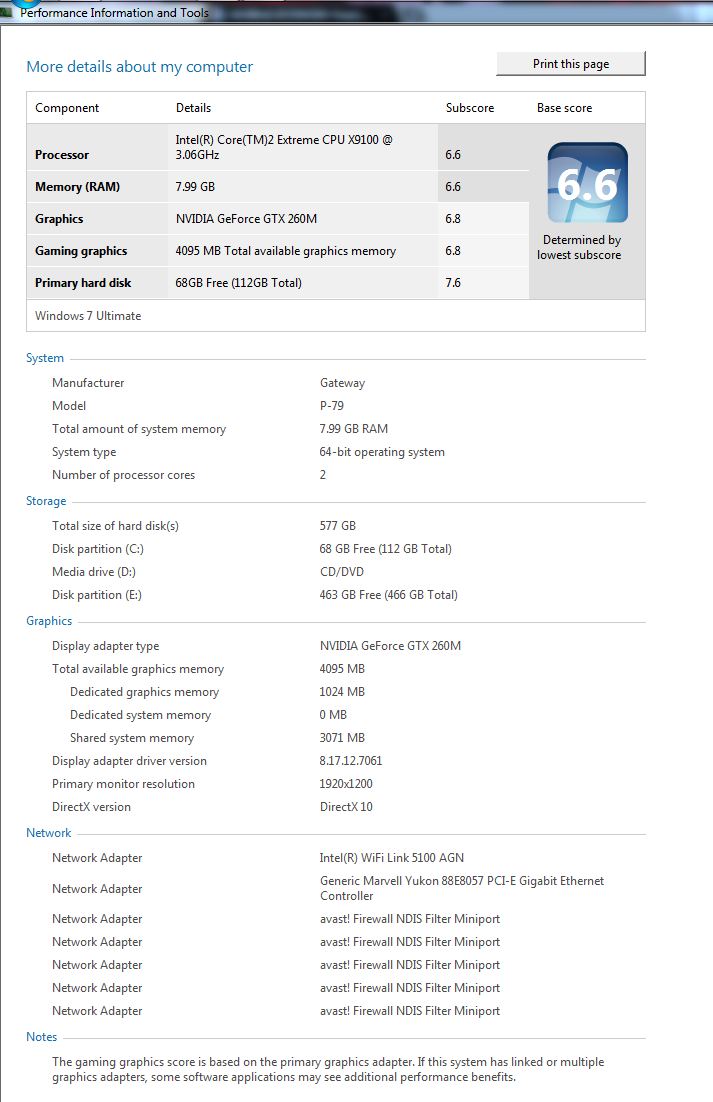The image size is (713, 1102).
Task: Click the 64-bit operating system value
Action: (x=382, y=452)
